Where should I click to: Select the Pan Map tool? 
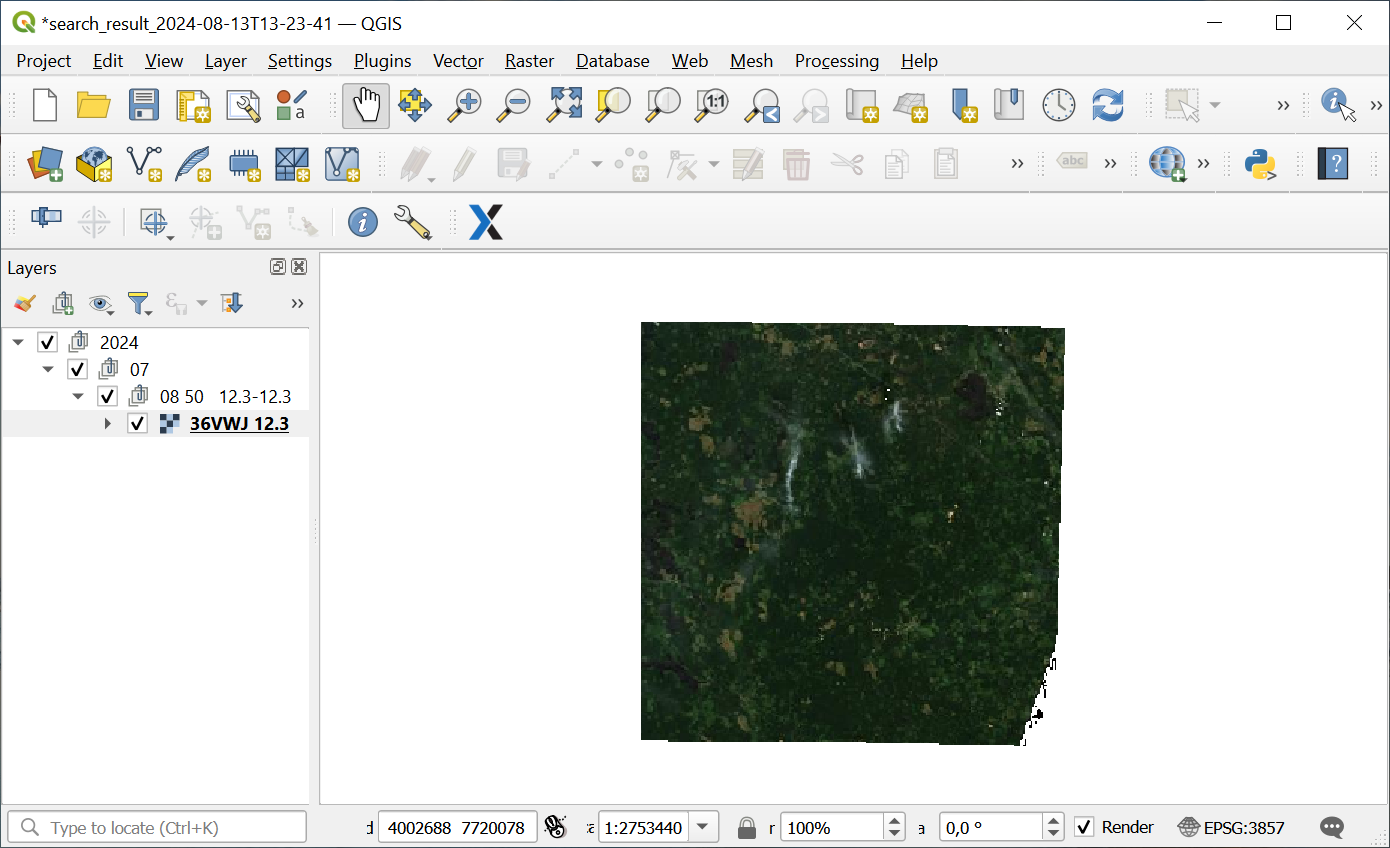pyautogui.click(x=365, y=104)
